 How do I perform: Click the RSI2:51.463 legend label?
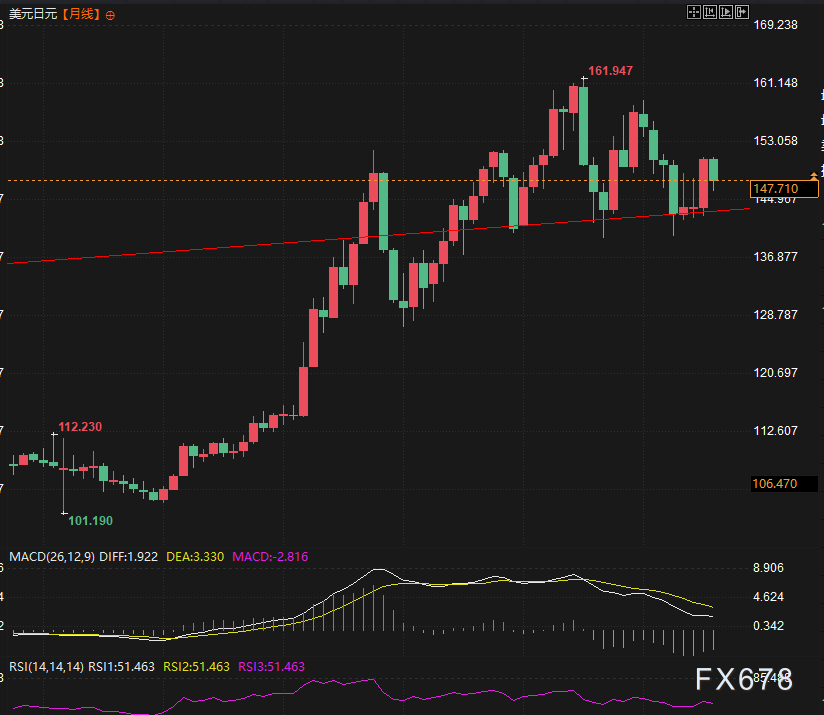point(197,667)
